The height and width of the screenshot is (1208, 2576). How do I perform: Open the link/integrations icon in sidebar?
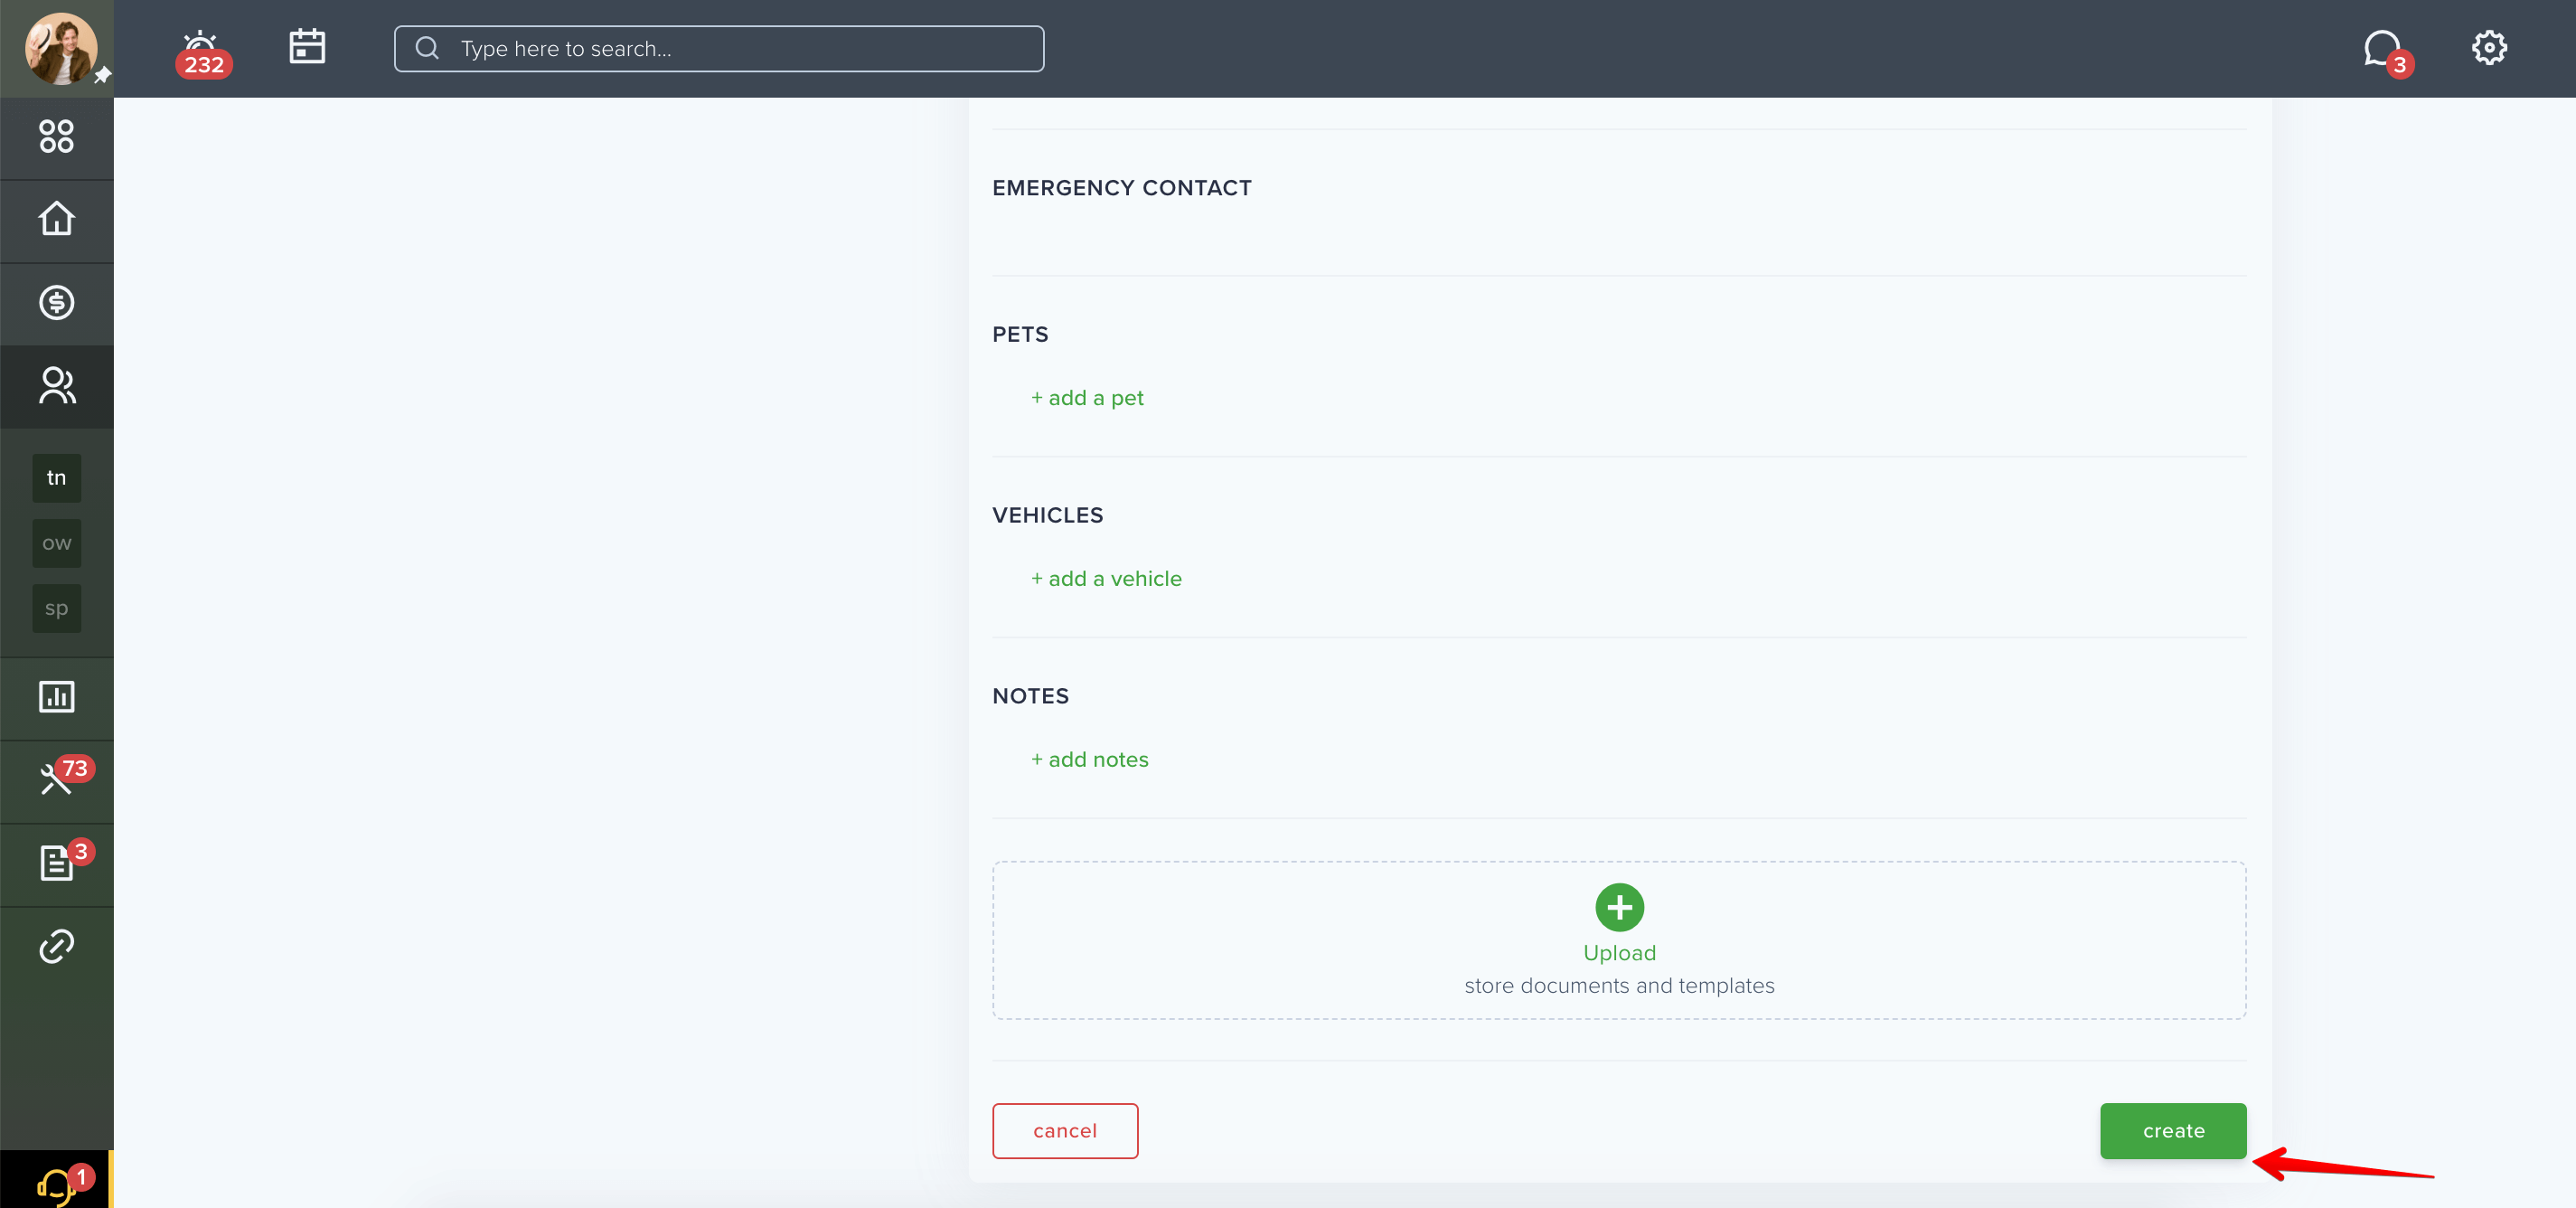coord(56,946)
